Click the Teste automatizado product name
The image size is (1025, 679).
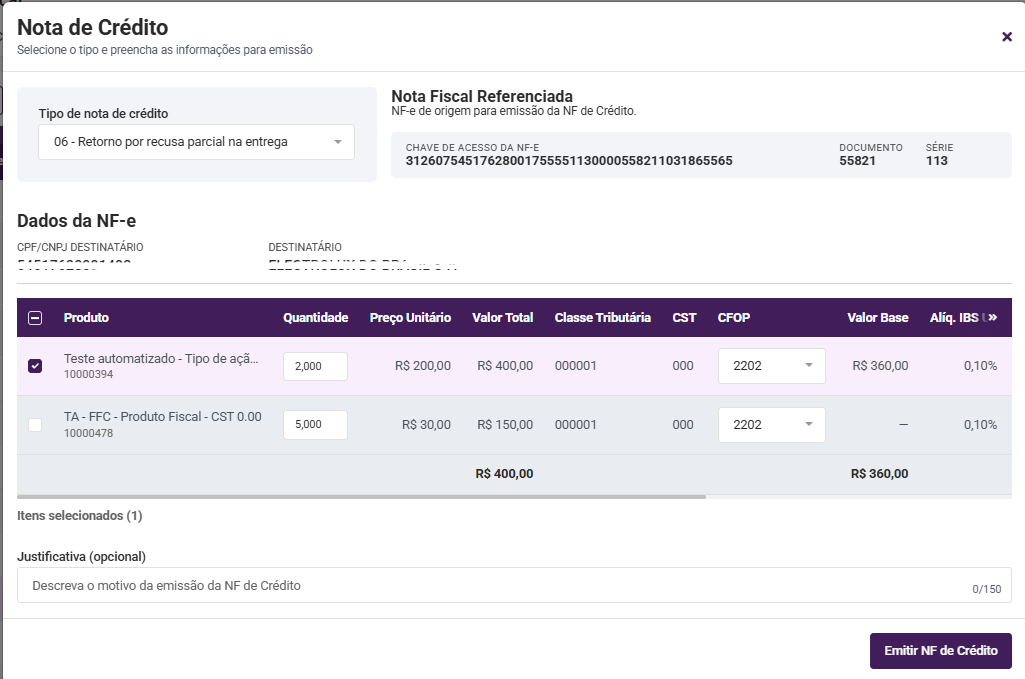(x=161, y=358)
